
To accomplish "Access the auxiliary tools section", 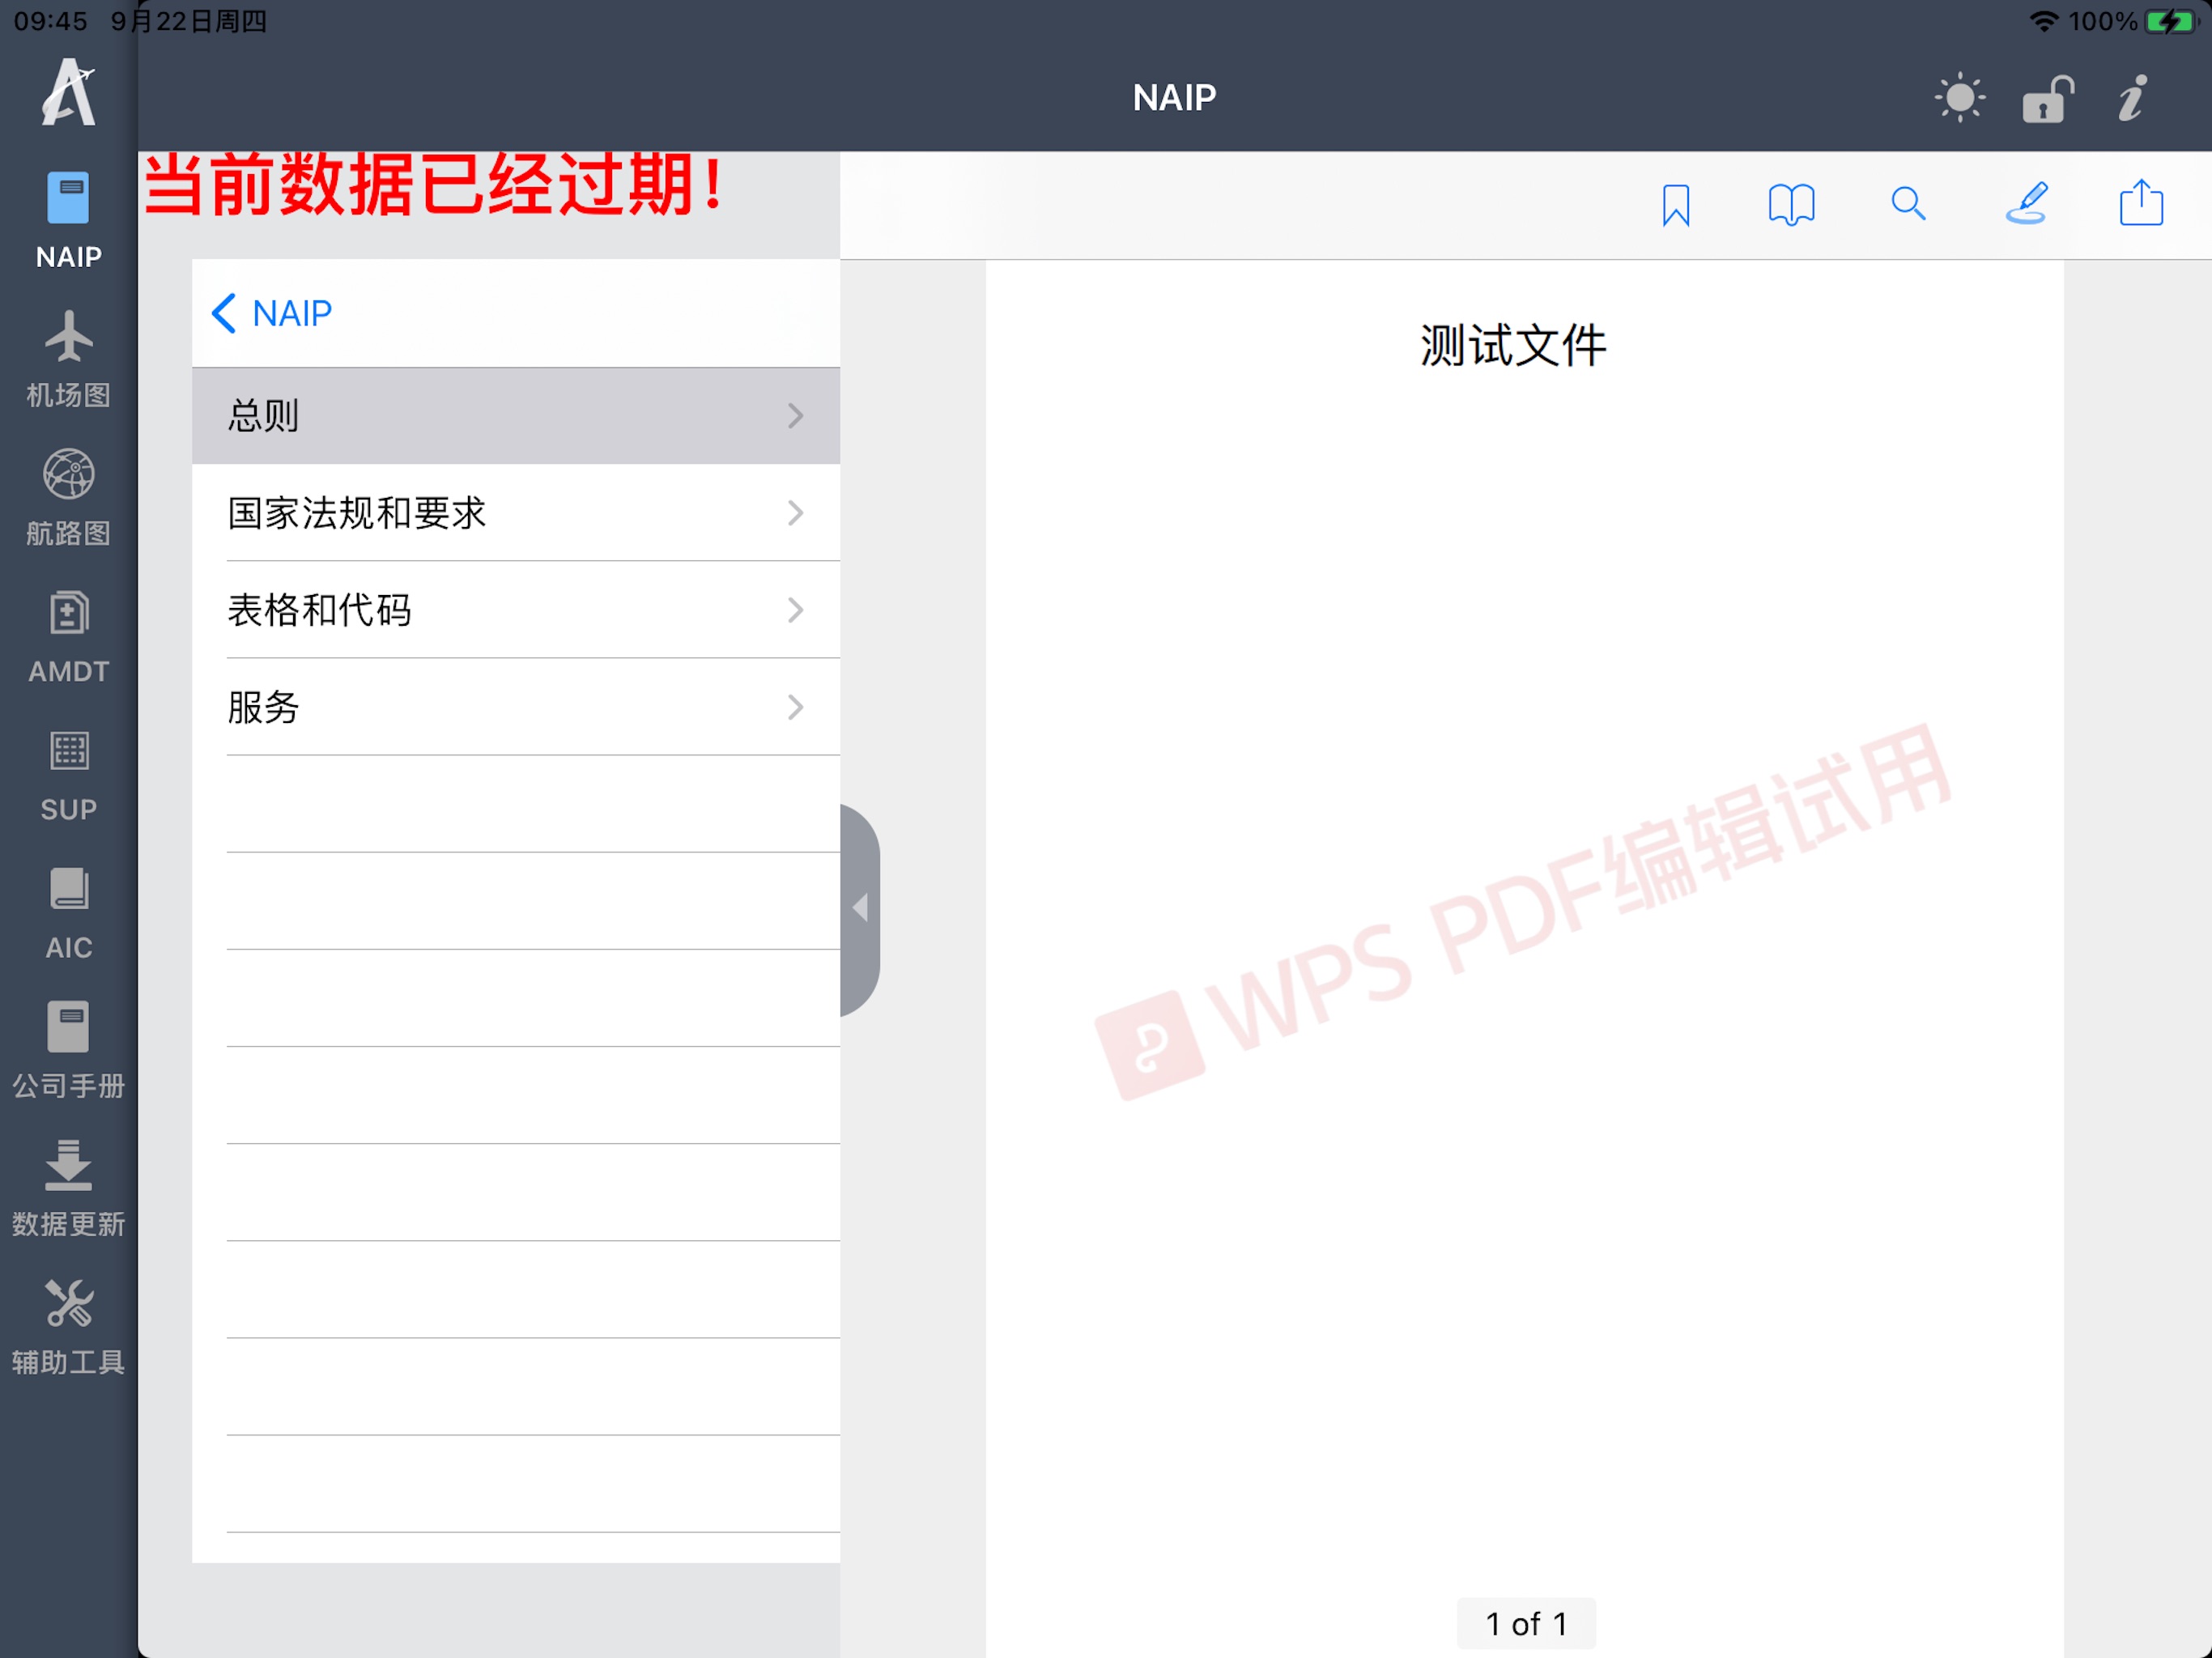I will [70, 1324].
